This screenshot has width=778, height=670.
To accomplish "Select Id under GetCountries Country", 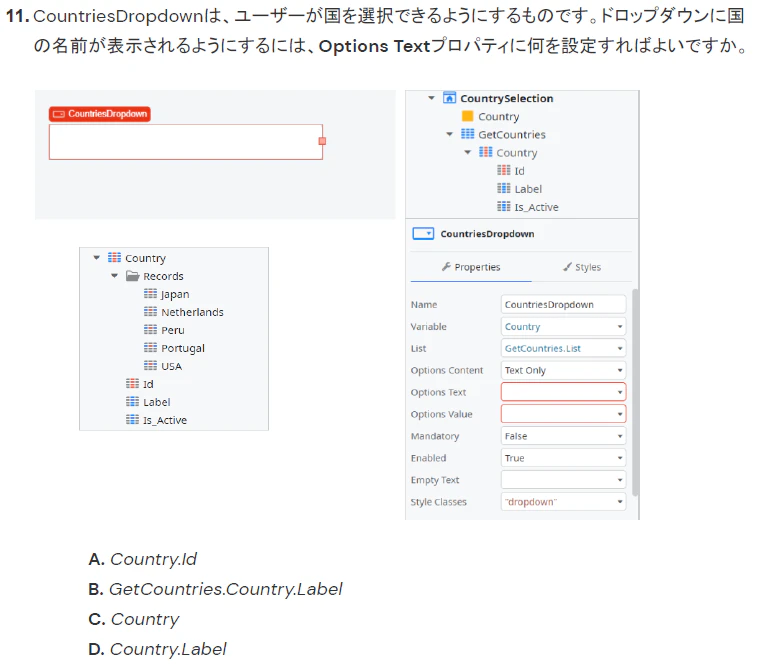I will [511, 171].
